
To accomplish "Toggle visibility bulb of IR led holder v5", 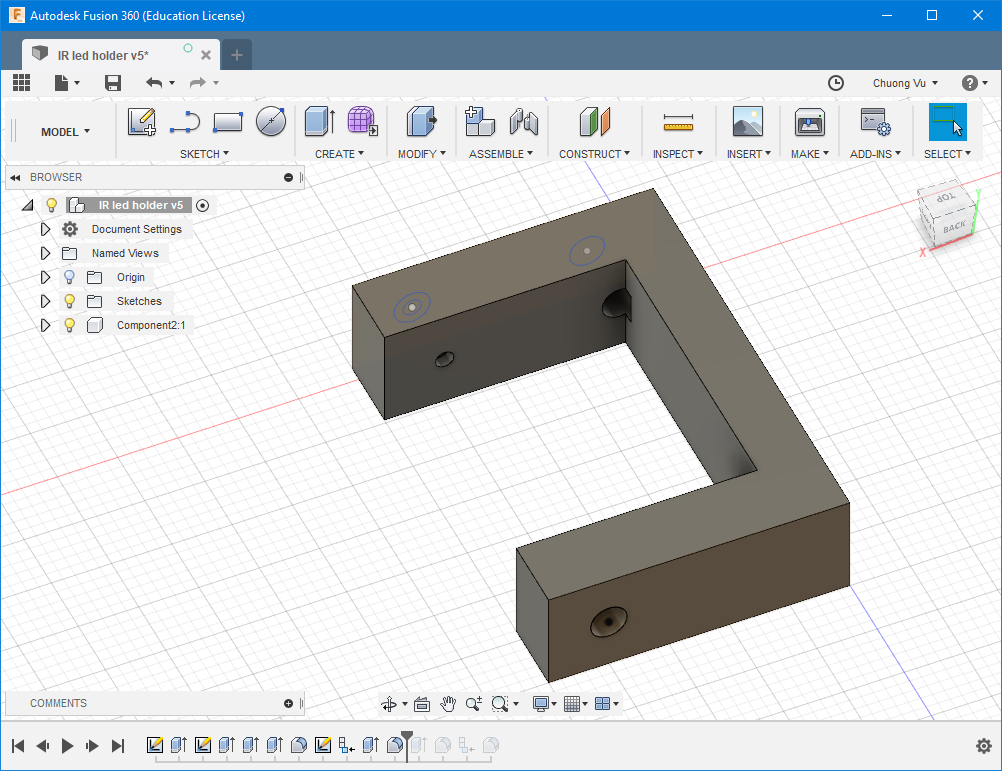I will (x=52, y=205).
